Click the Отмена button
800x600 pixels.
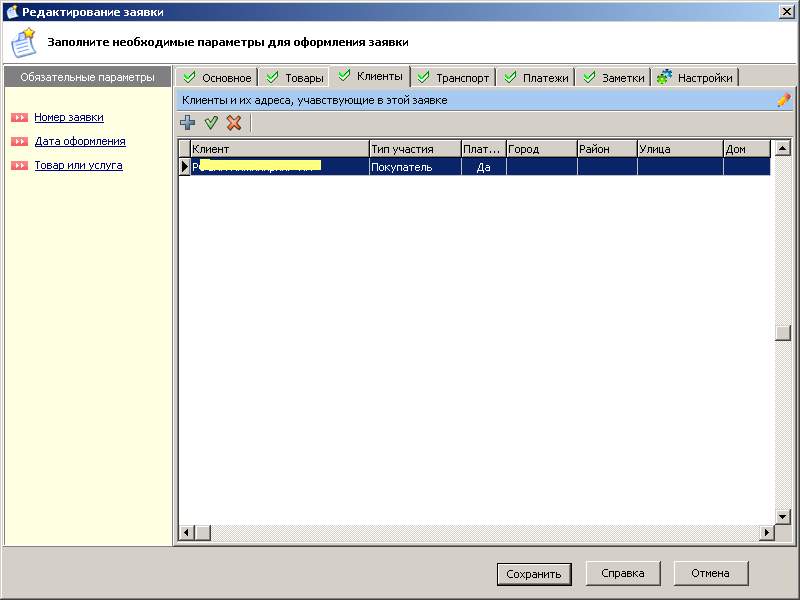pos(710,573)
